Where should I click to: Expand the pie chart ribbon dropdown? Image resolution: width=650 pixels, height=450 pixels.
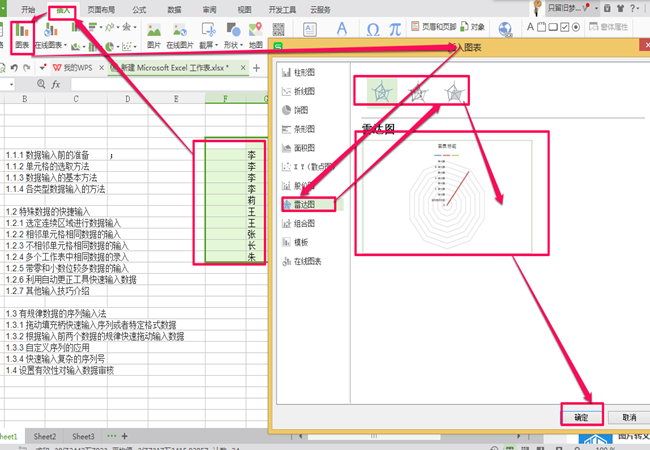click(118, 46)
